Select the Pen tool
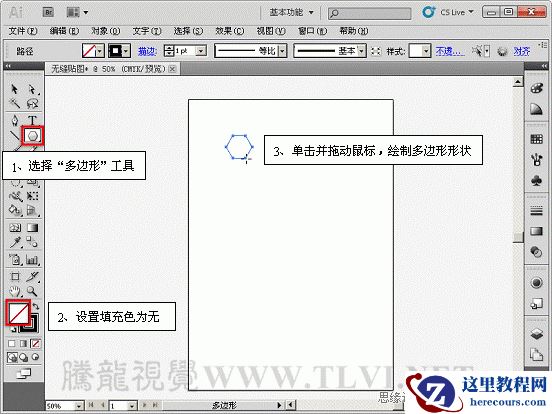The image size is (552, 414). [14, 120]
